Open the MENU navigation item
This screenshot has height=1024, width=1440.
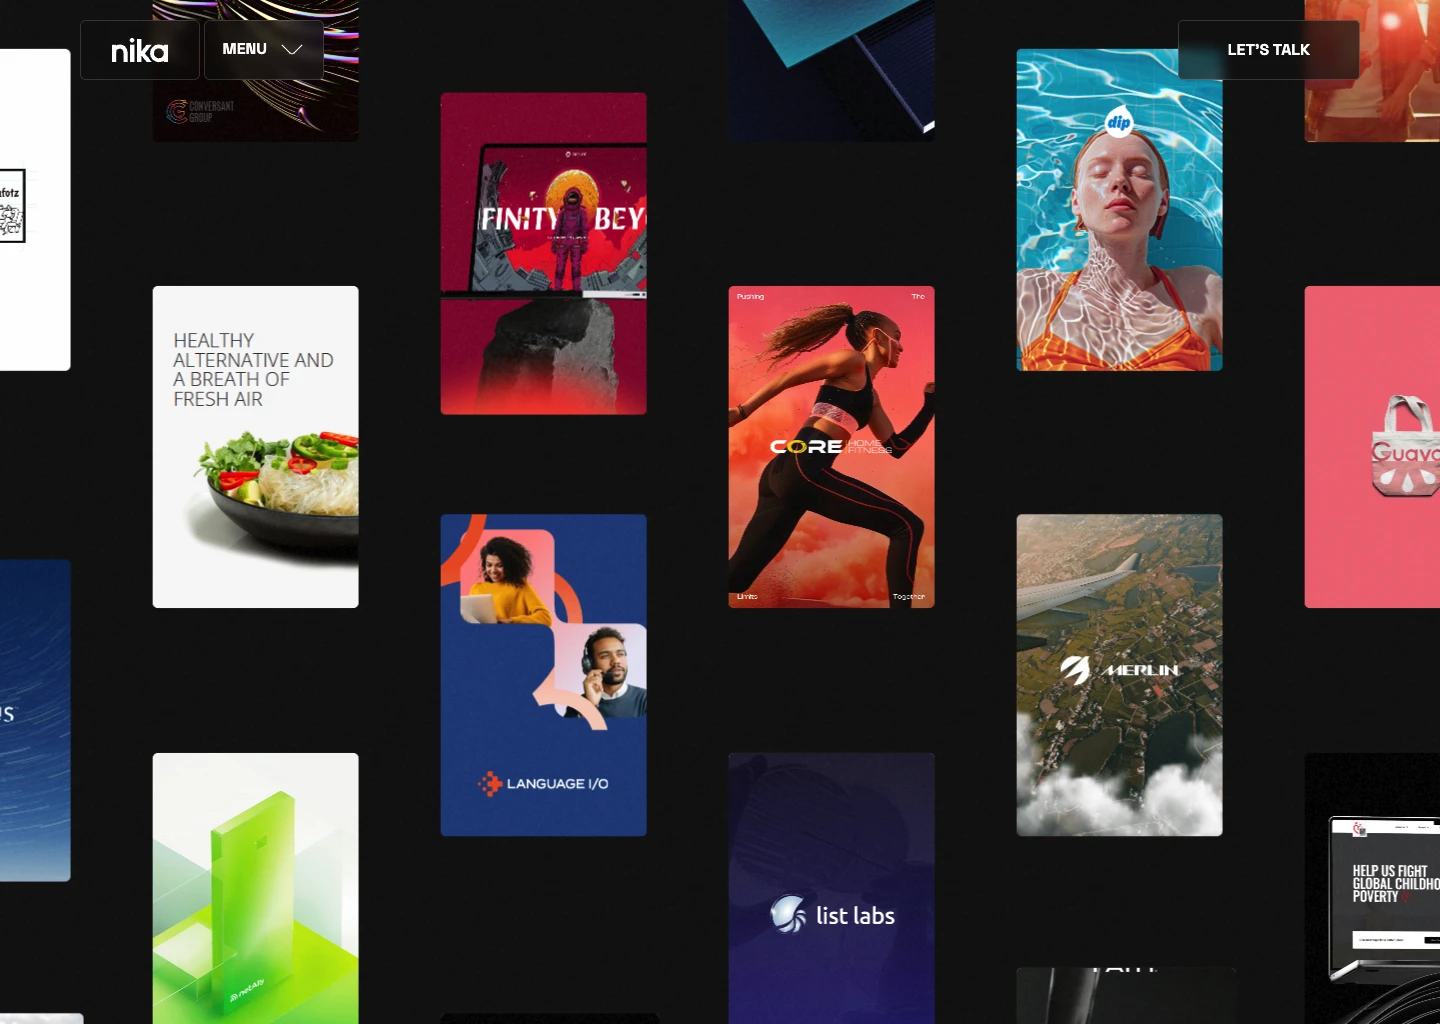244,49
